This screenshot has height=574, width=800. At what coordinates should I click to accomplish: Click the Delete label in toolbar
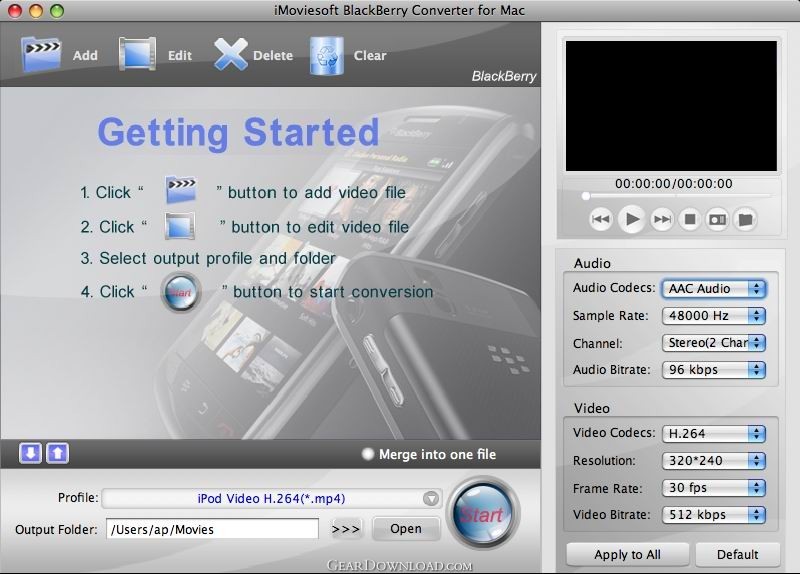point(273,55)
